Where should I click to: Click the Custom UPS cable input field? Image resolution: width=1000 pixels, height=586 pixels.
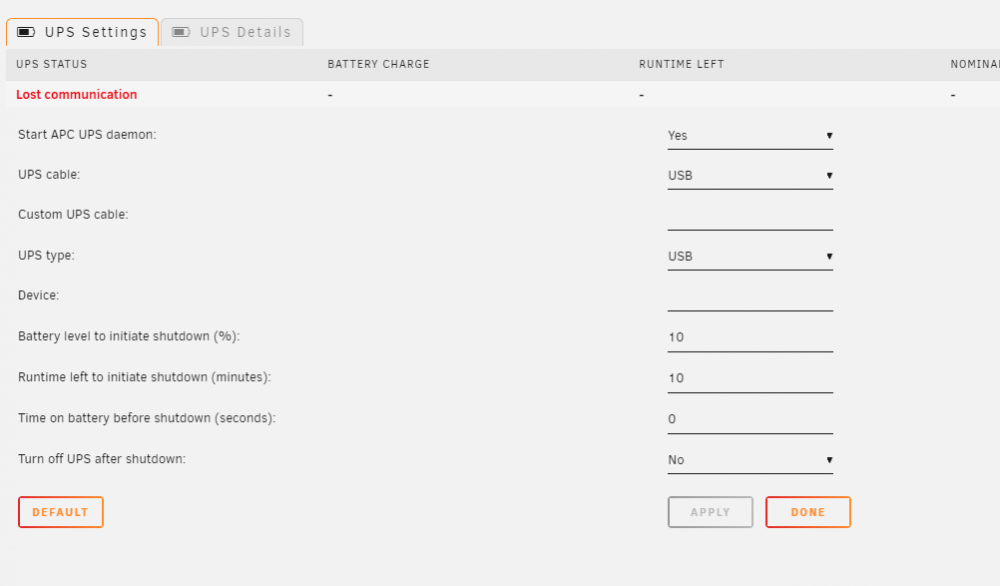tap(750, 216)
